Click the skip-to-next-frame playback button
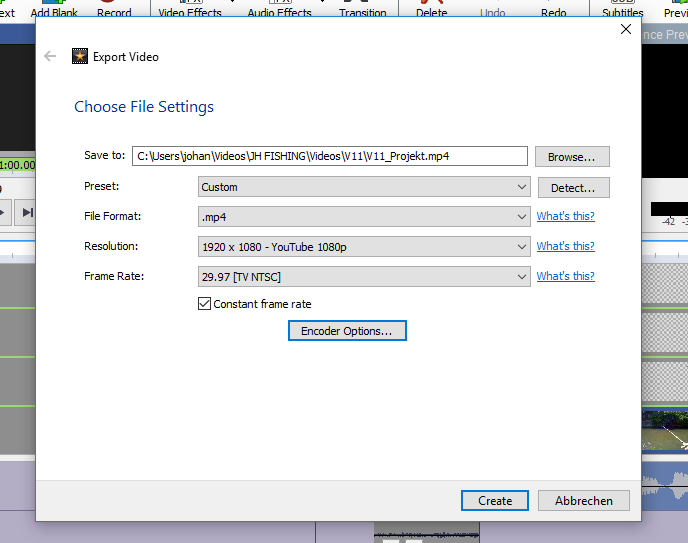688x543 pixels. click(28, 212)
